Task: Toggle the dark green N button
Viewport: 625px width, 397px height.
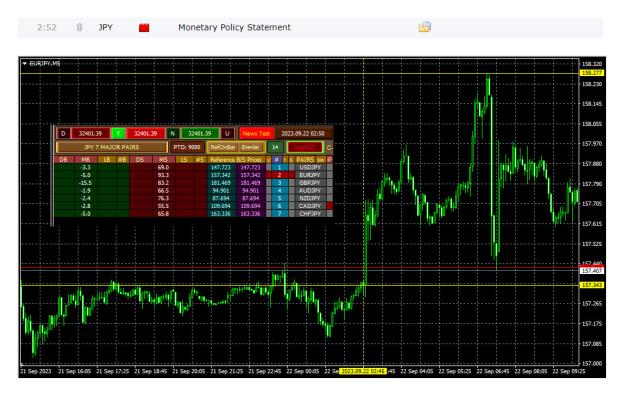Action: tap(172, 134)
